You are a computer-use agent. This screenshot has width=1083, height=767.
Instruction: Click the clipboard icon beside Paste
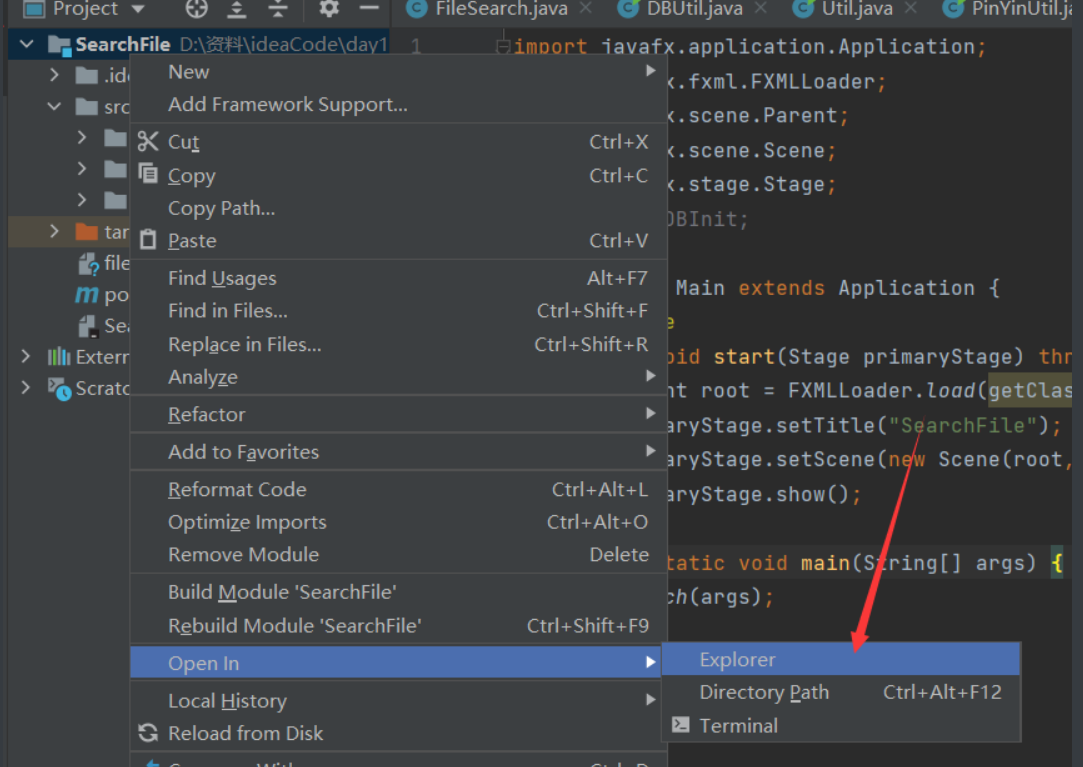pos(148,240)
